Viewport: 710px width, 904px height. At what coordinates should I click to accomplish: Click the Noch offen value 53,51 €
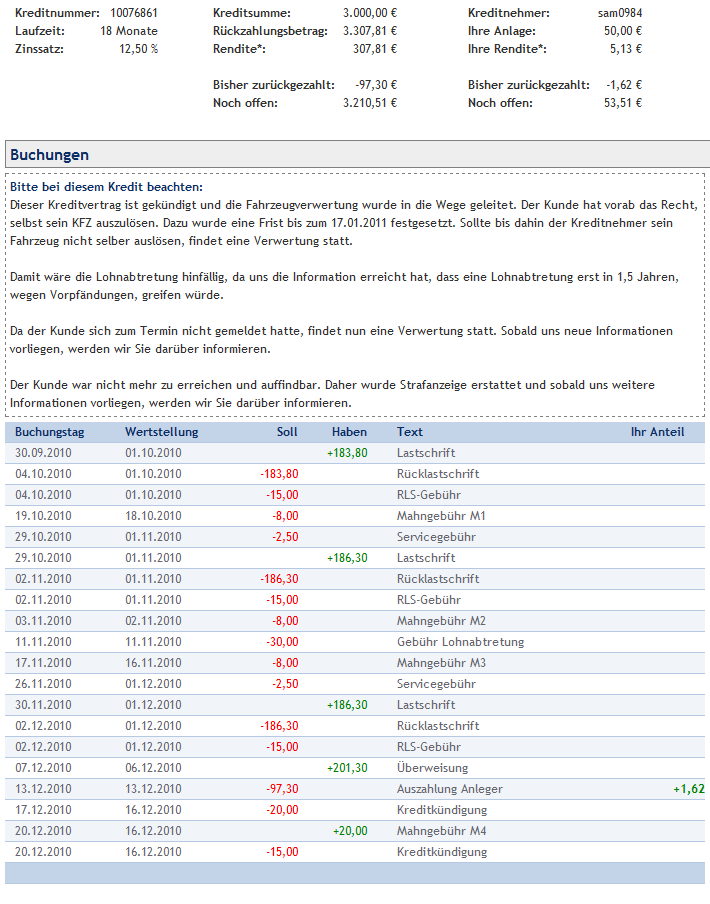622,103
